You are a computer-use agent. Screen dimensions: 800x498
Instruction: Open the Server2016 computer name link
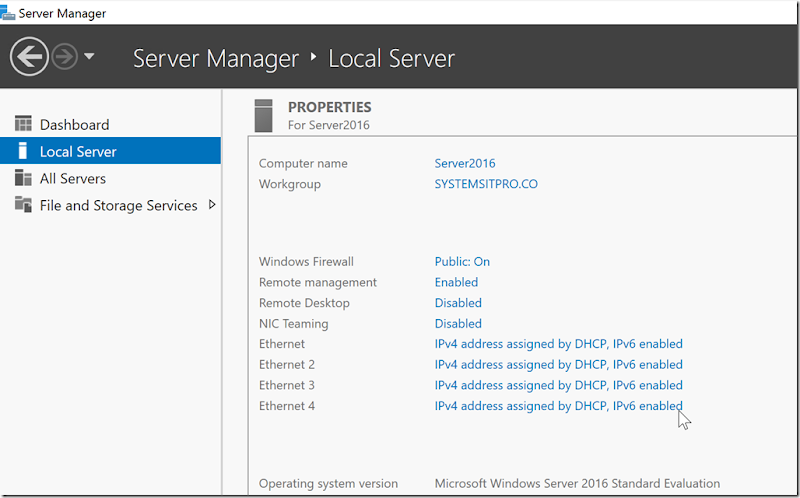[x=465, y=163]
